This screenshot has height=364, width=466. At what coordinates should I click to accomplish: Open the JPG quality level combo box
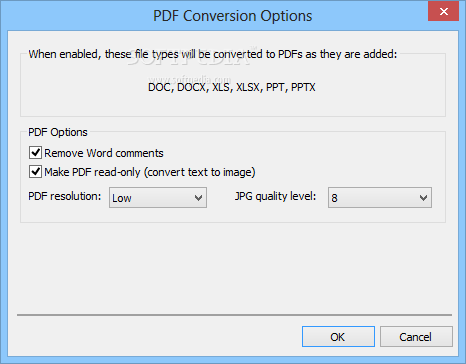click(x=380, y=198)
